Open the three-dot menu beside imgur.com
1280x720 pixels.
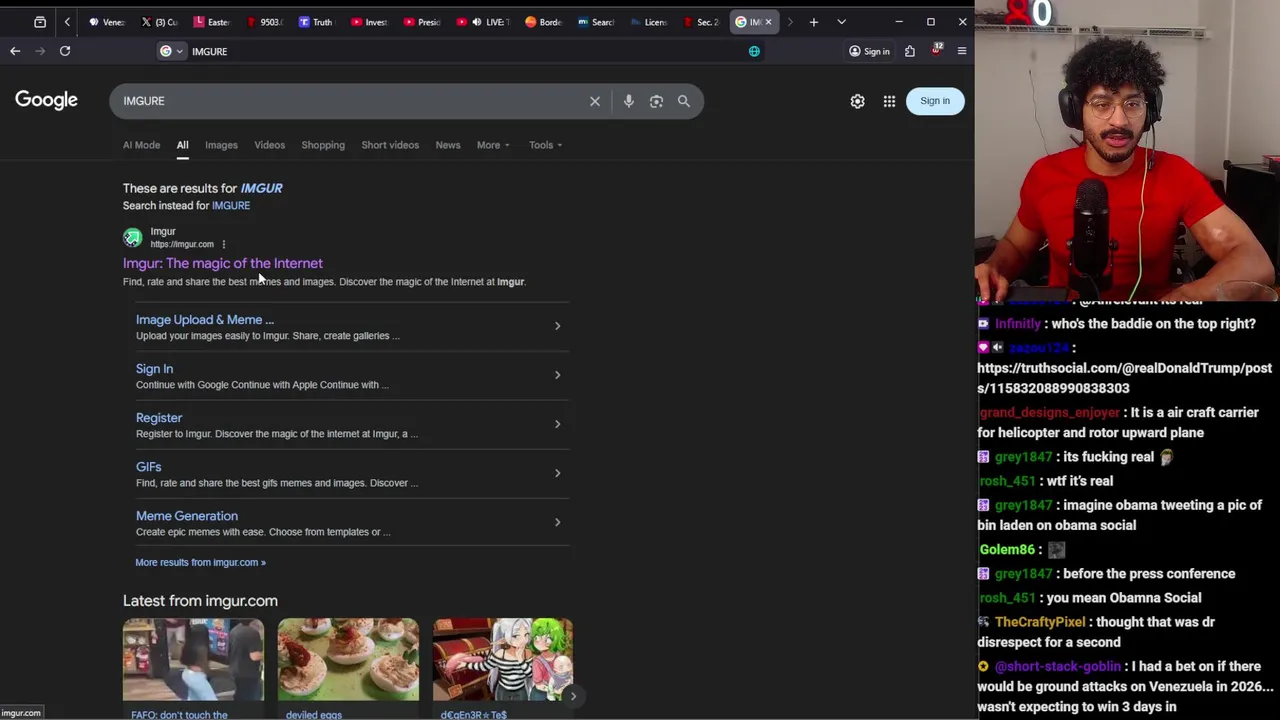click(x=223, y=244)
